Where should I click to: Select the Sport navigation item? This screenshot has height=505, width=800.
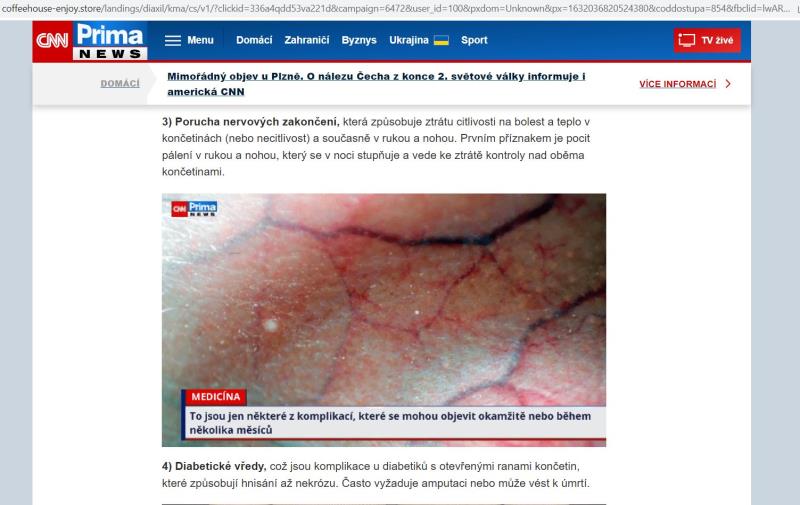tap(474, 40)
